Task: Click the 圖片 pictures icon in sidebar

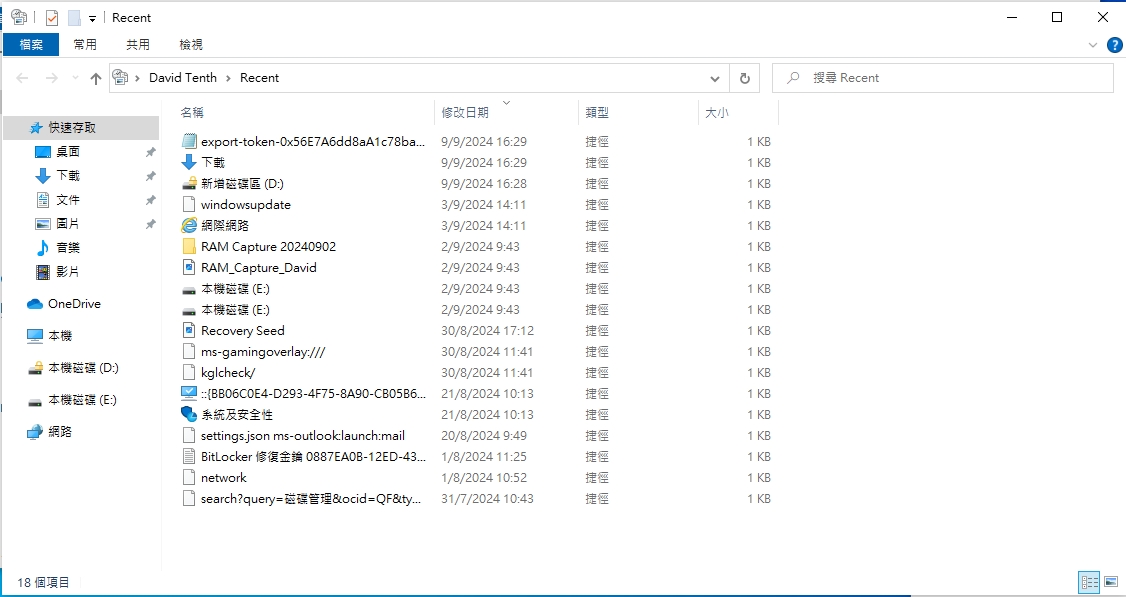Action: click(x=43, y=223)
